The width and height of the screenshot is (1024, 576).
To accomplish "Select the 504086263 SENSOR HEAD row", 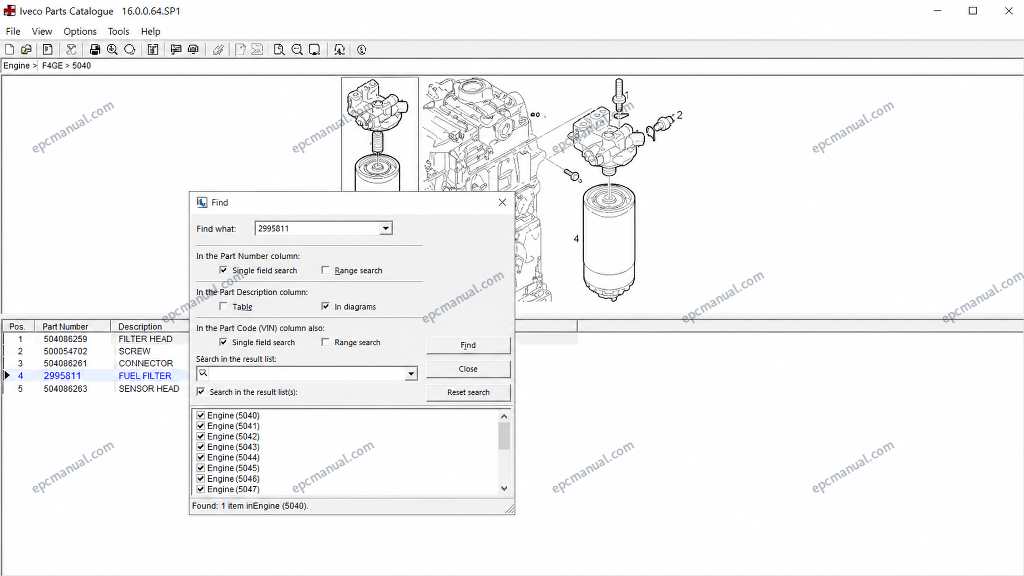I will coord(97,389).
